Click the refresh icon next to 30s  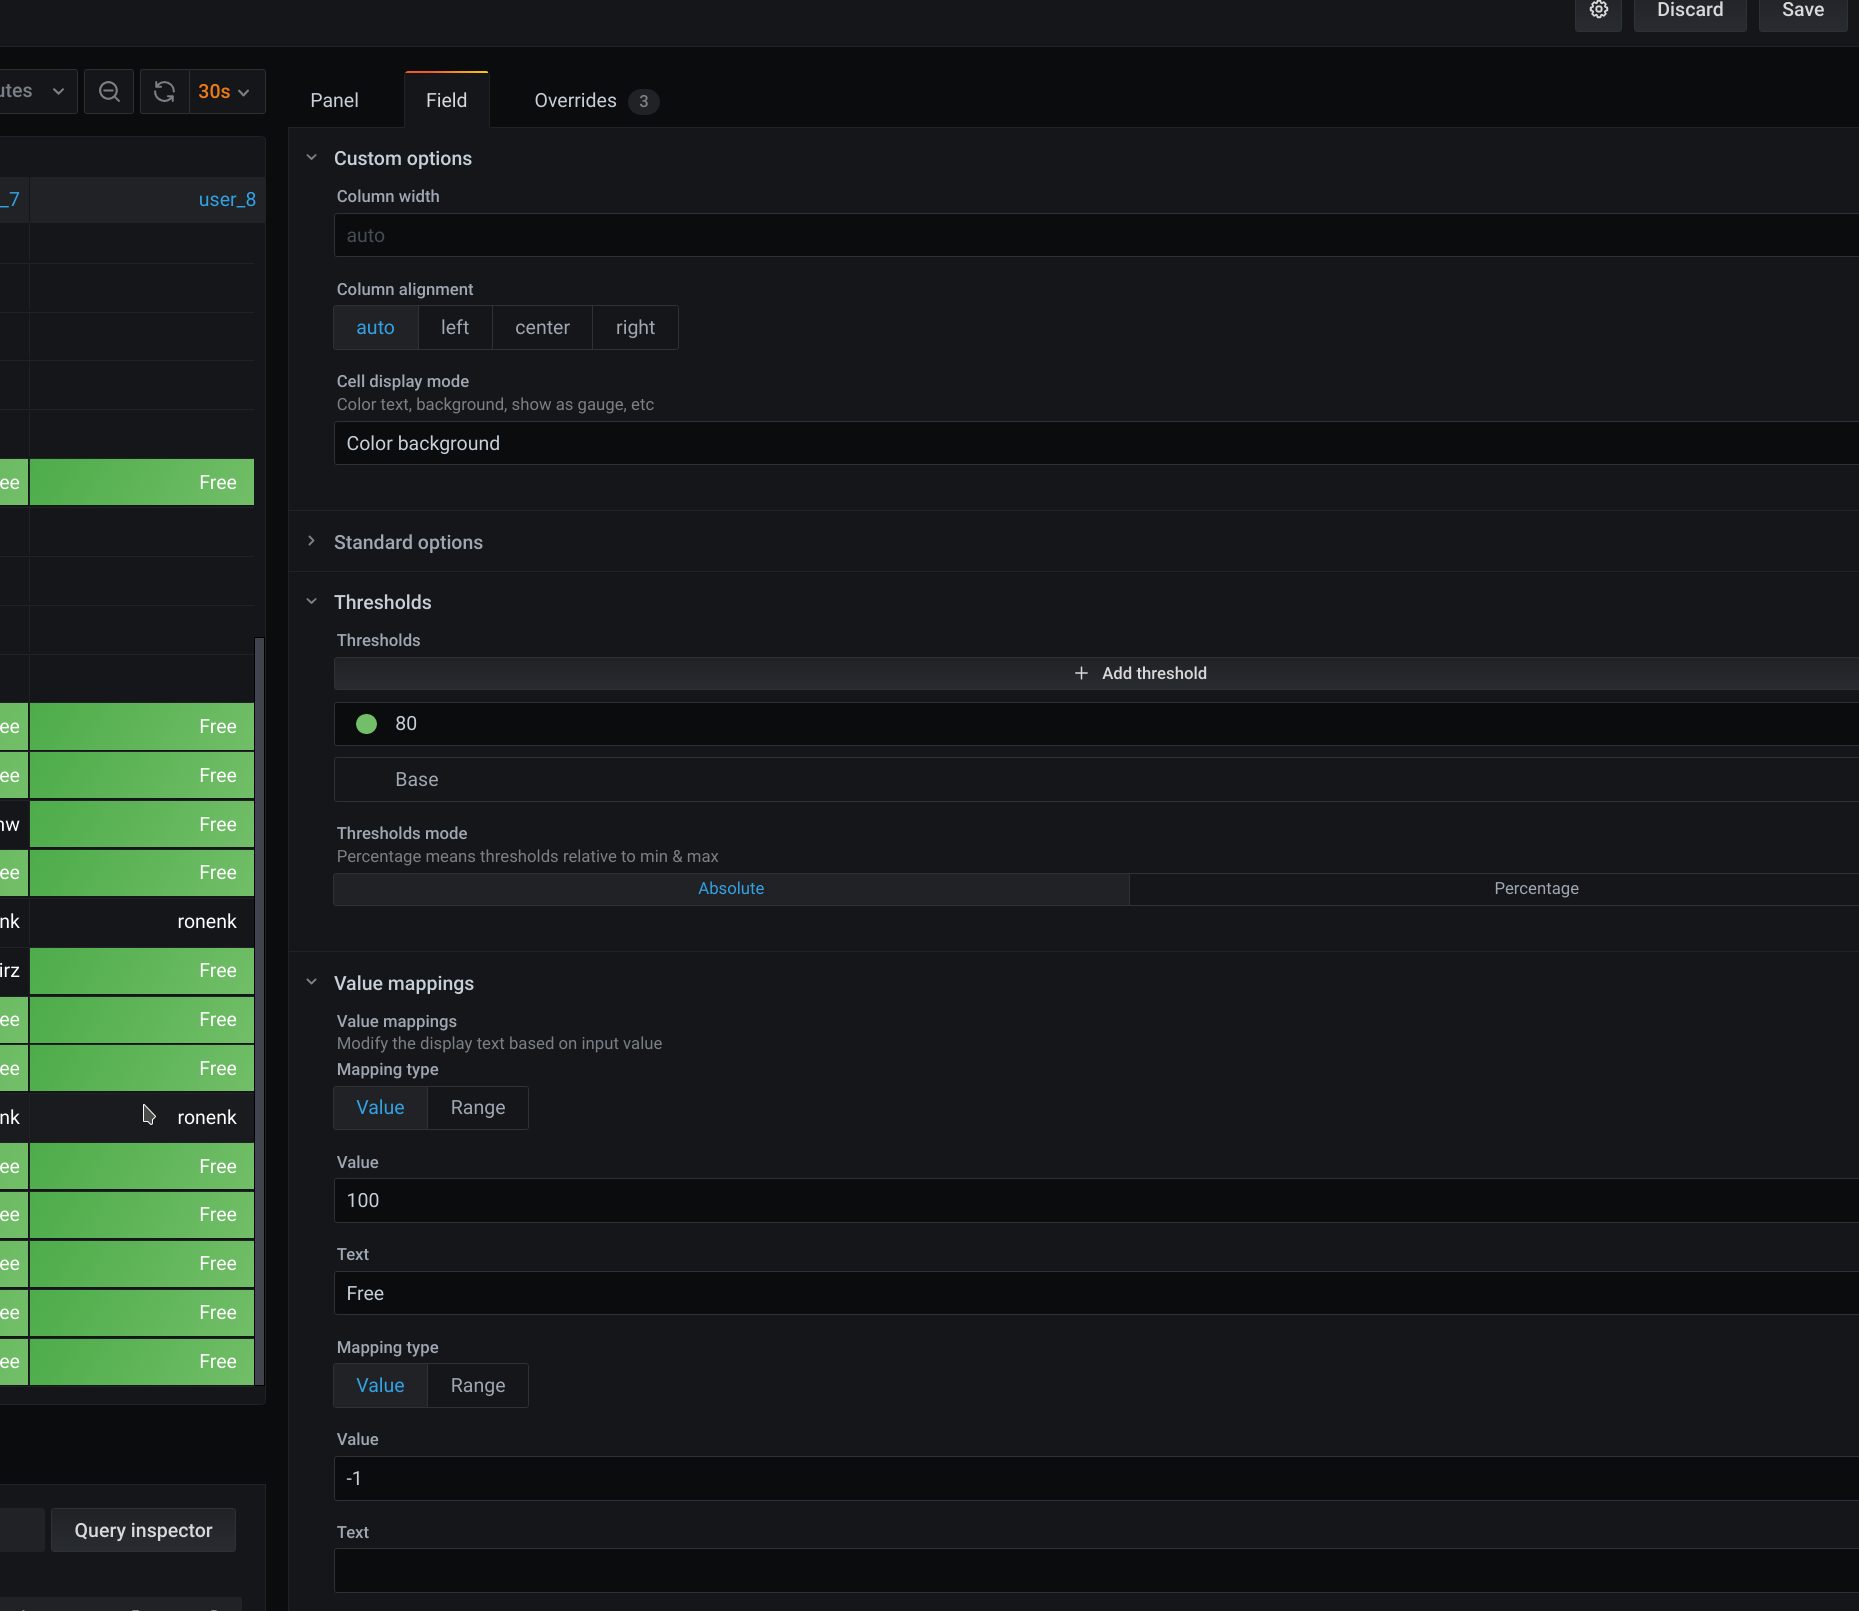click(x=164, y=91)
